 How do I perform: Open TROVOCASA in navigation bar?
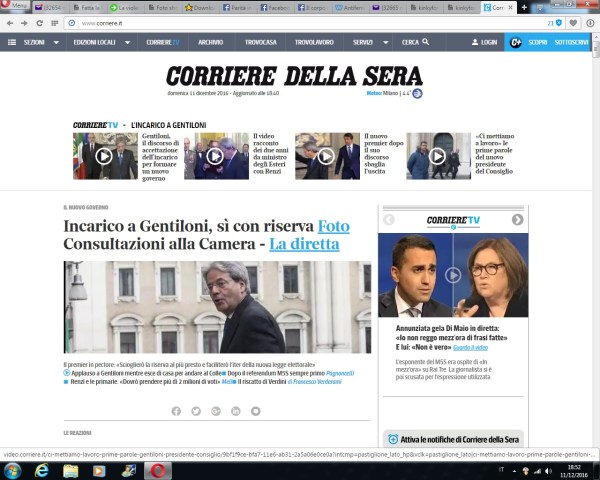coord(261,42)
